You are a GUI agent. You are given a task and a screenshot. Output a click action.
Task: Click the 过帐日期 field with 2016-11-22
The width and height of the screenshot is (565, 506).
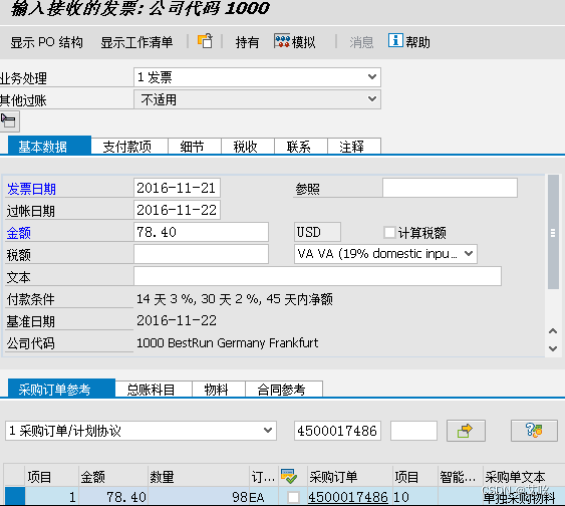pos(177,210)
